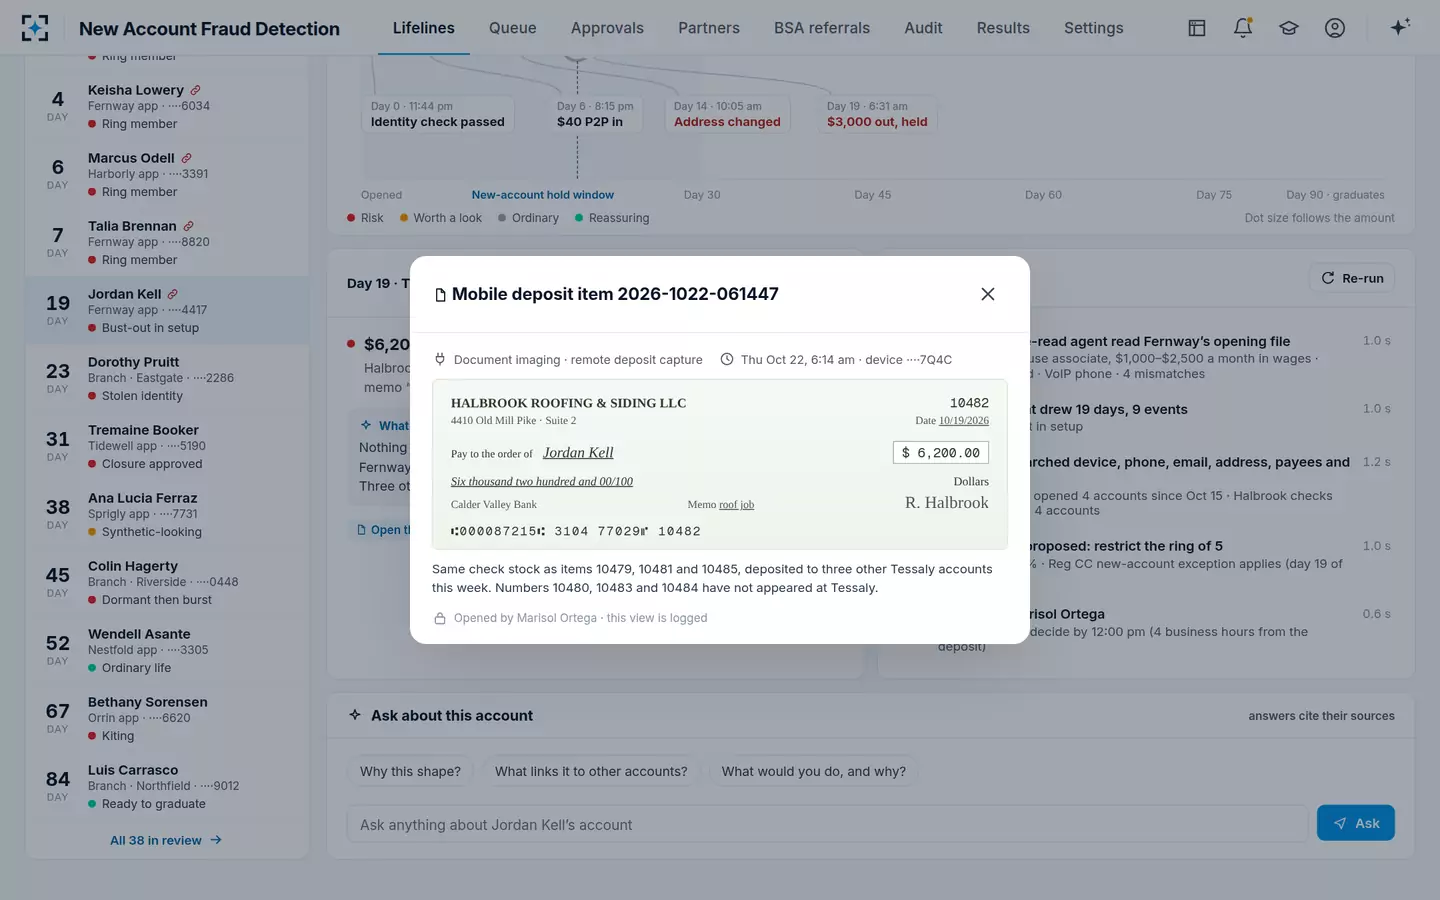Click the 'Address changed' timeline event

coord(727,114)
